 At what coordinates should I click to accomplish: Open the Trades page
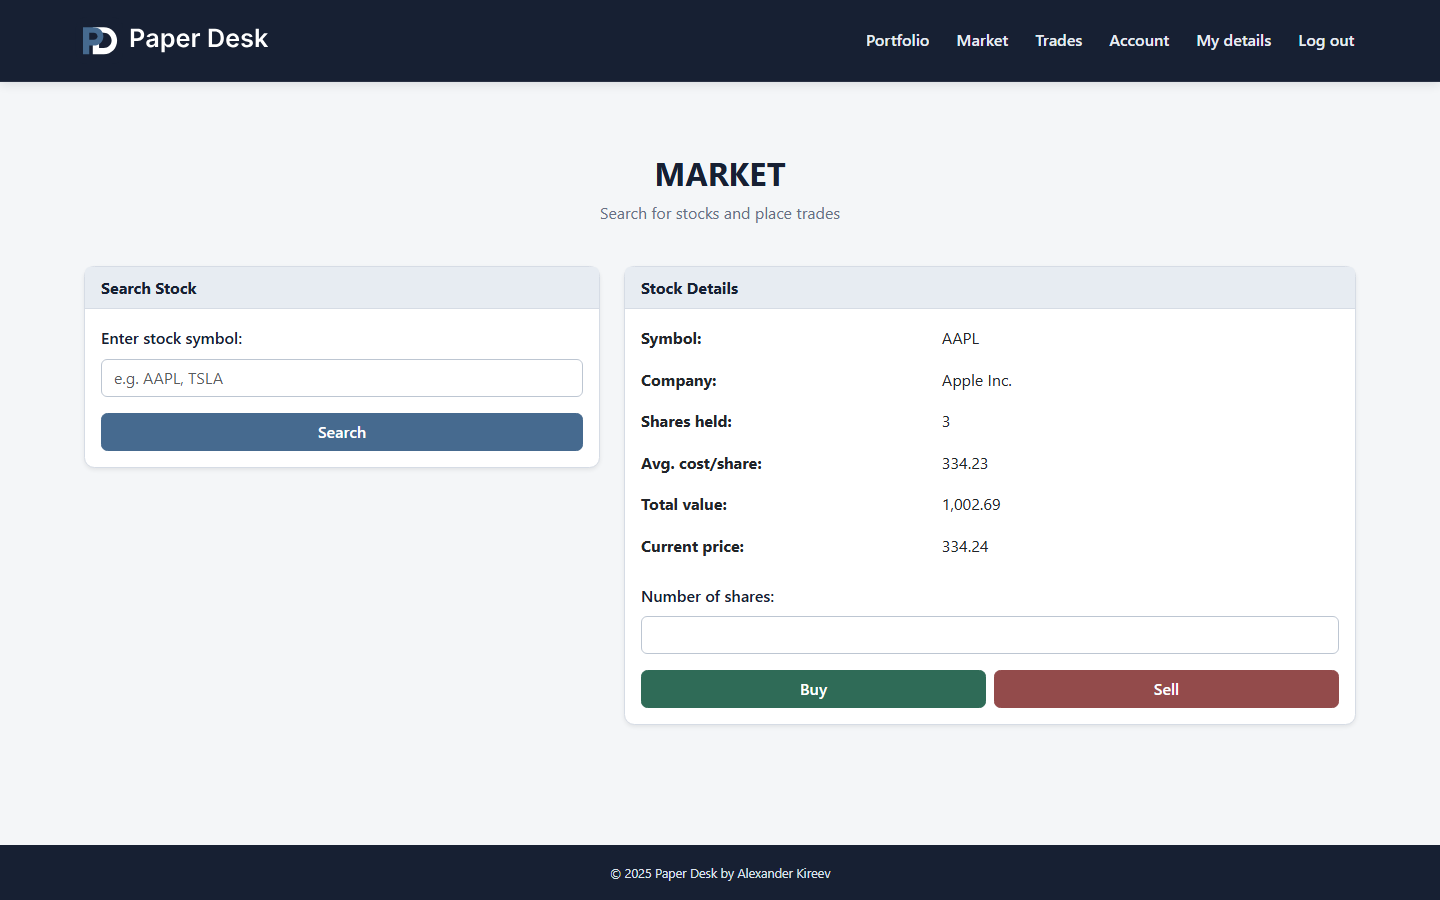[1058, 41]
